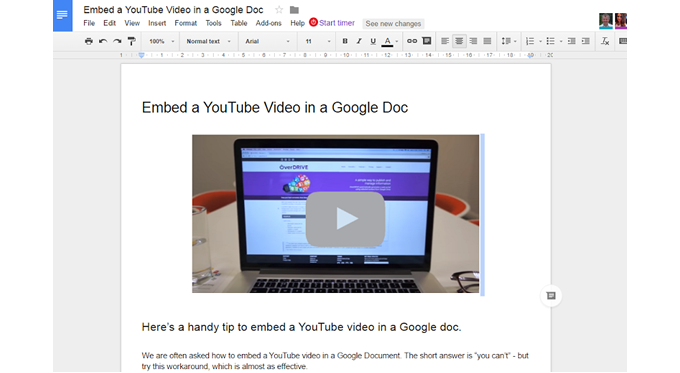680x373 pixels.
Task: Click See new changes button
Action: coord(393,23)
